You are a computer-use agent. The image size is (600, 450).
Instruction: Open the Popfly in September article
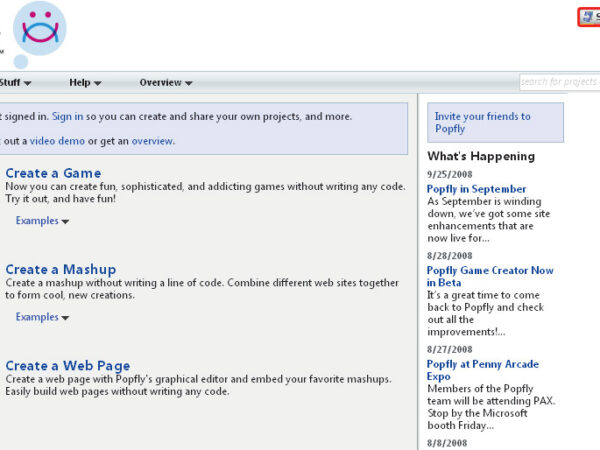pyautogui.click(x=476, y=189)
